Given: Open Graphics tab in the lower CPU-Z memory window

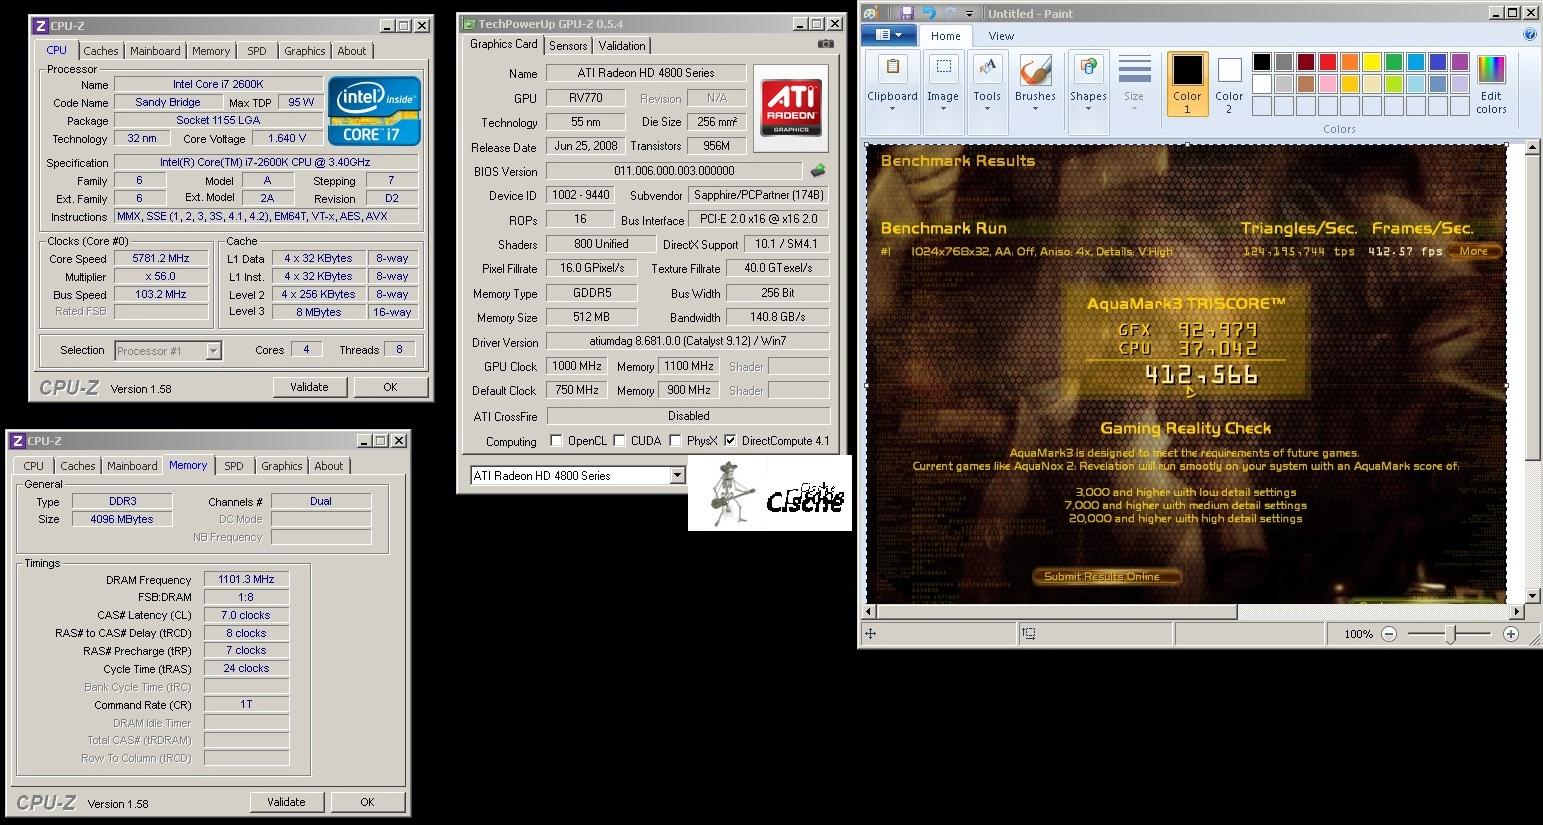Looking at the screenshot, I should click(x=282, y=466).
